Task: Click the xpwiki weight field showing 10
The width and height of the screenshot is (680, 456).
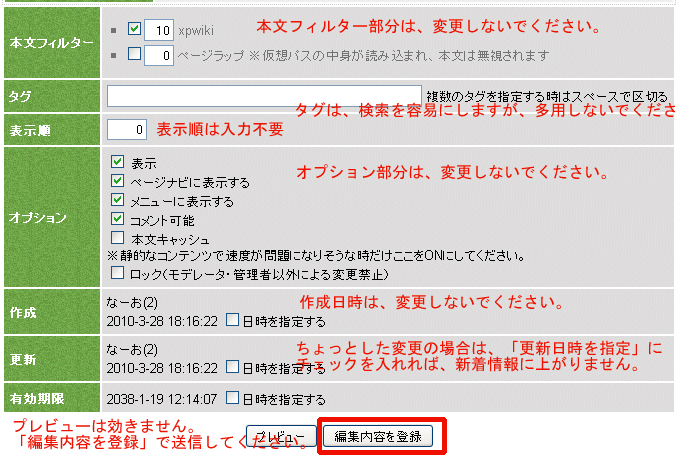Action: (x=159, y=32)
